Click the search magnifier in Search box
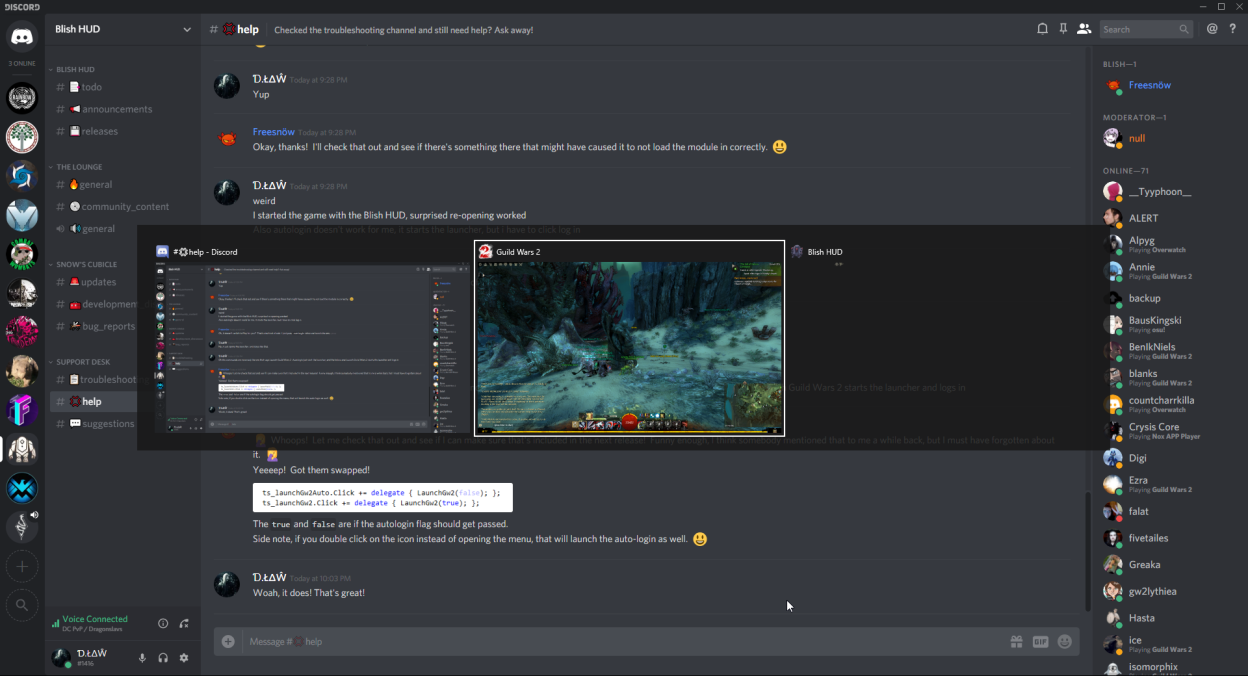 tap(1184, 30)
